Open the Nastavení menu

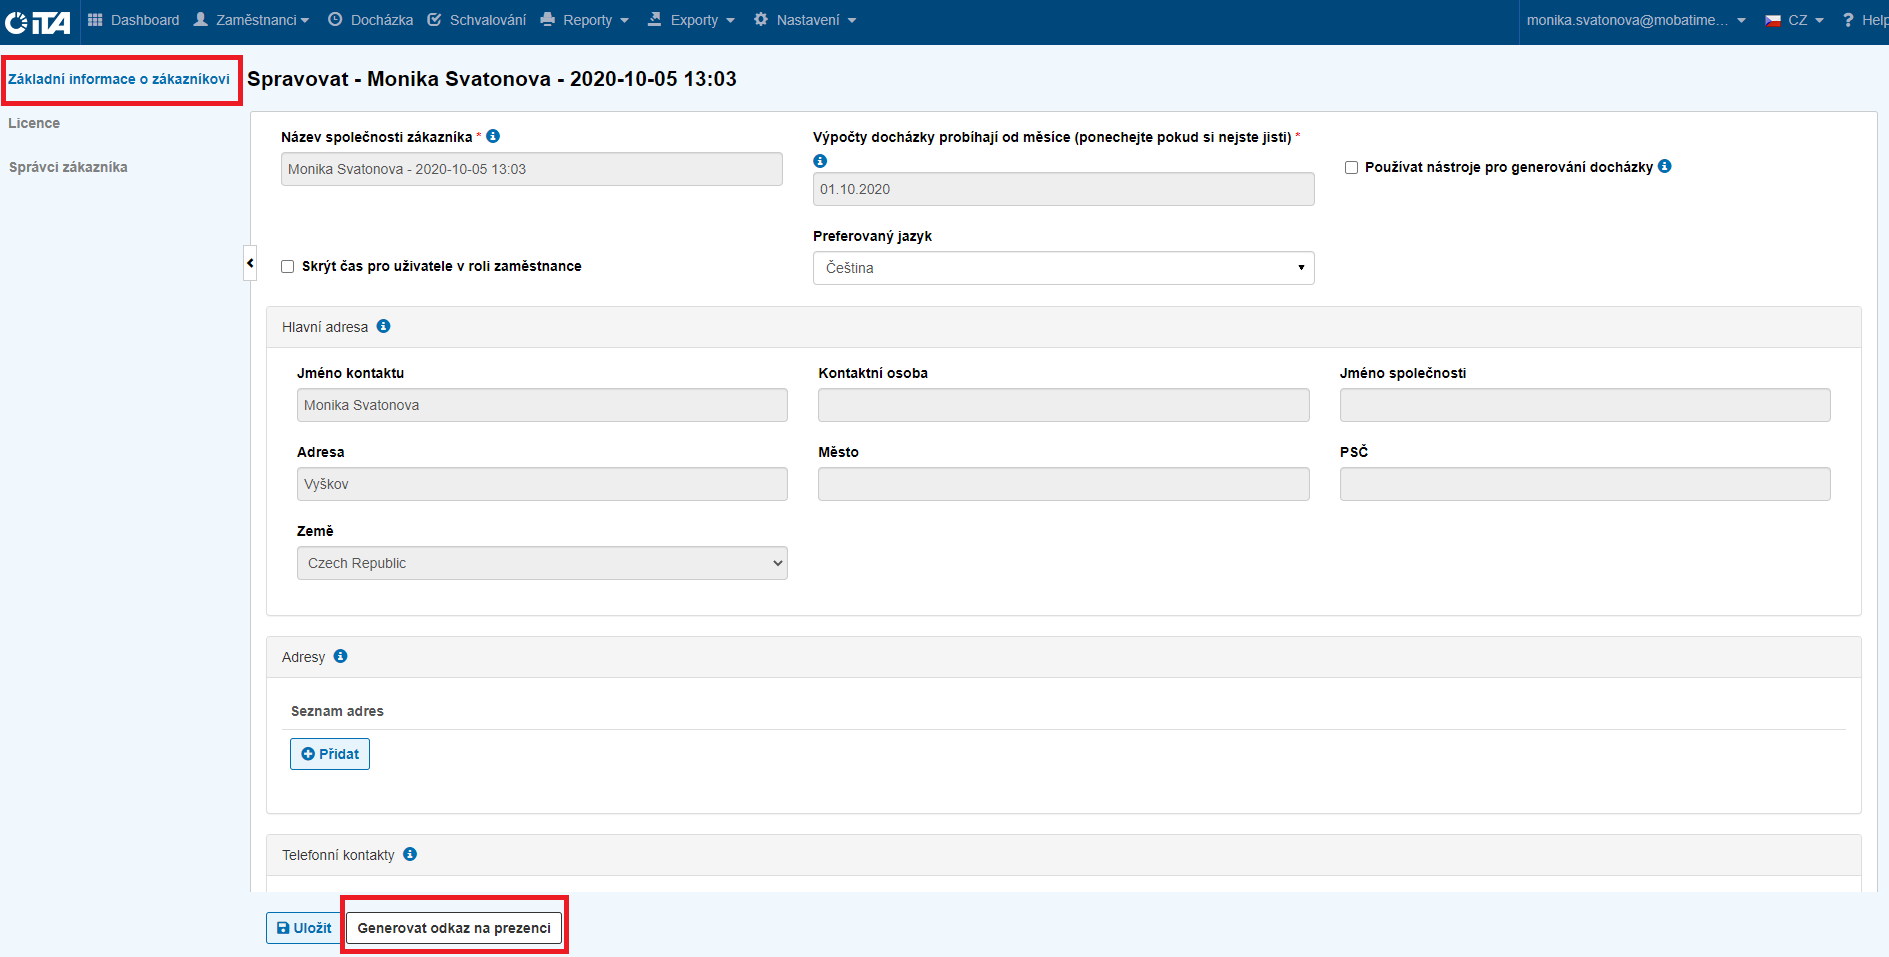tap(806, 20)
